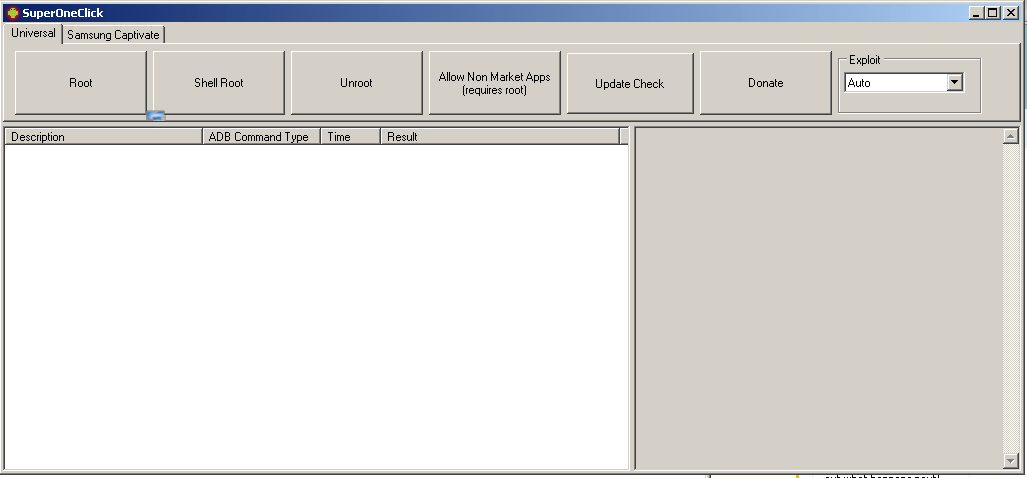Expand the Exploit dropdown arrow

[x=955, y=83]
